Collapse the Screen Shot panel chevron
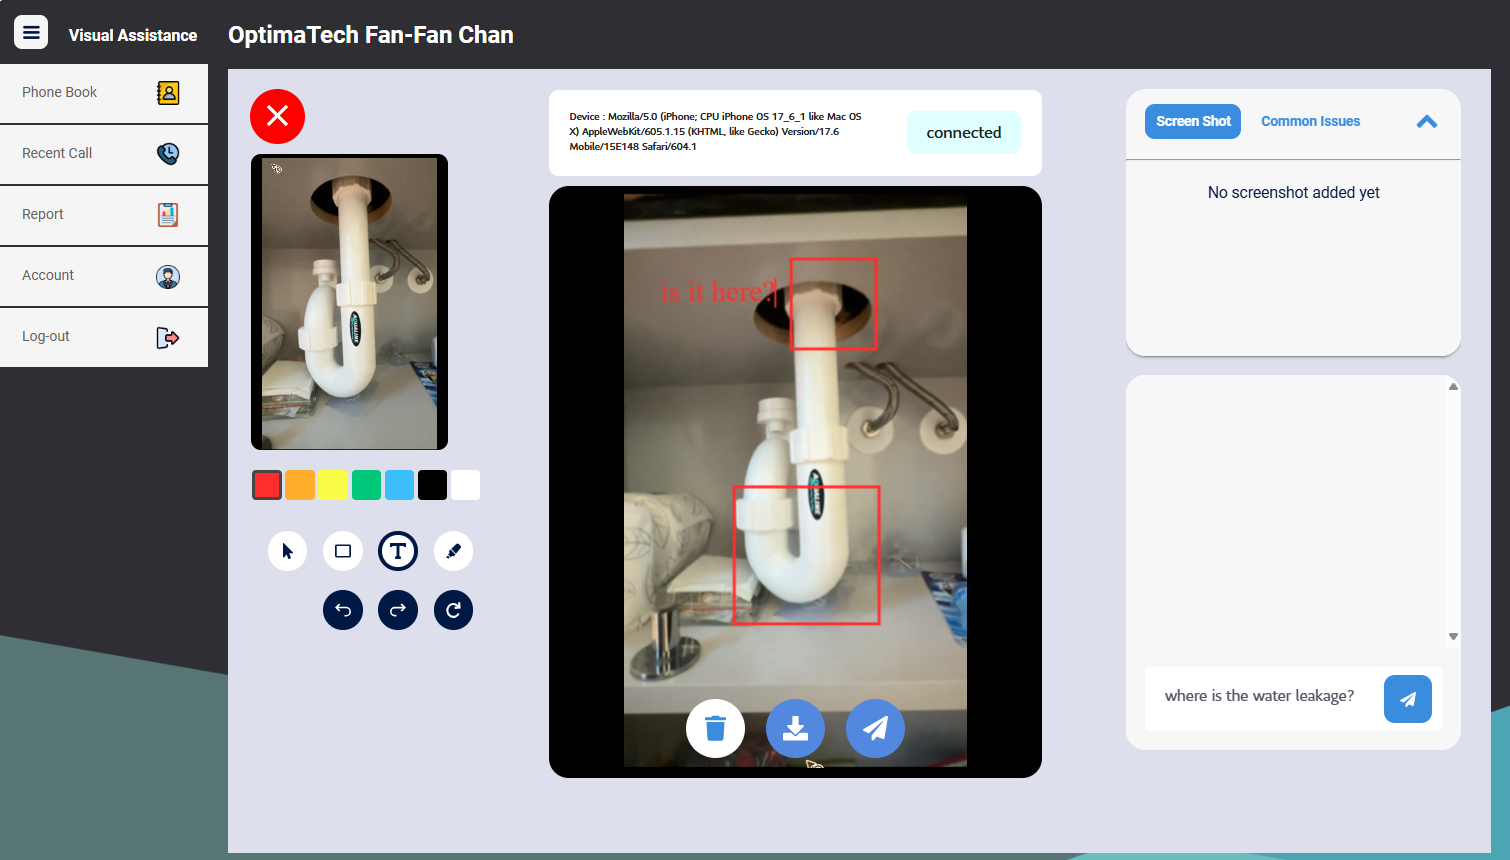Image resolution: width=1510 pixels, height=860 pixels. coord(1427,121)
